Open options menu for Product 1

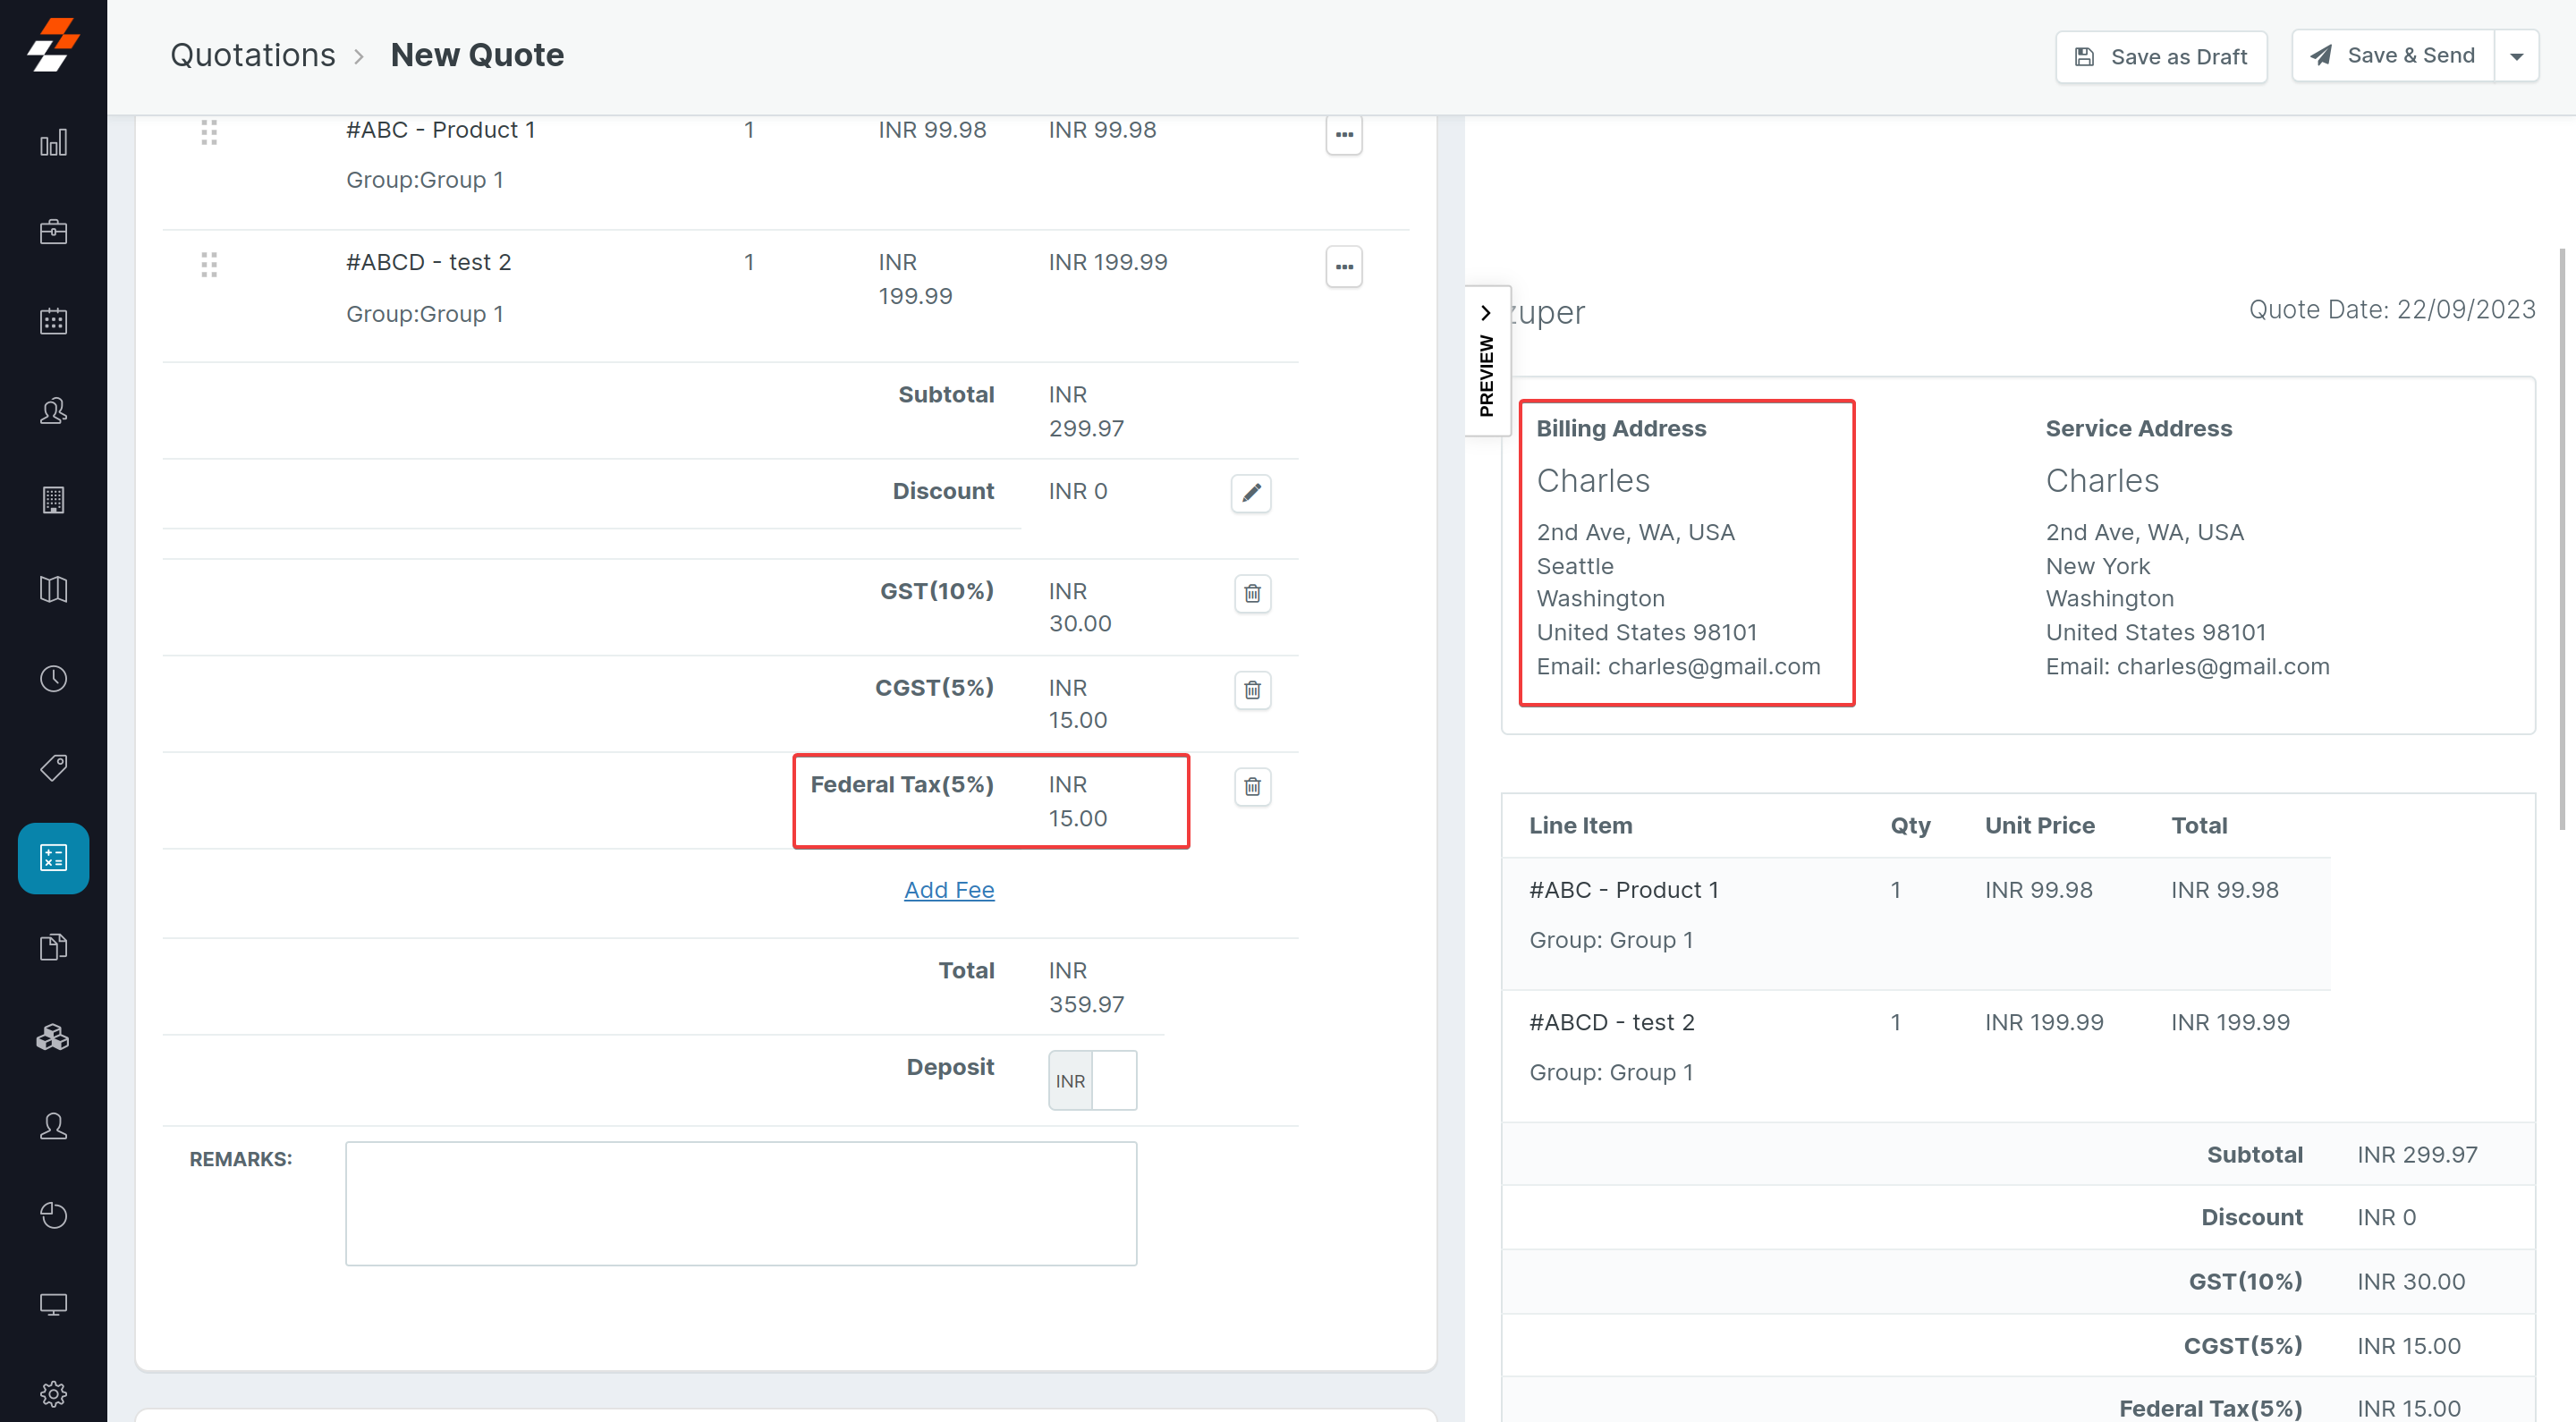click(1343, 134)
